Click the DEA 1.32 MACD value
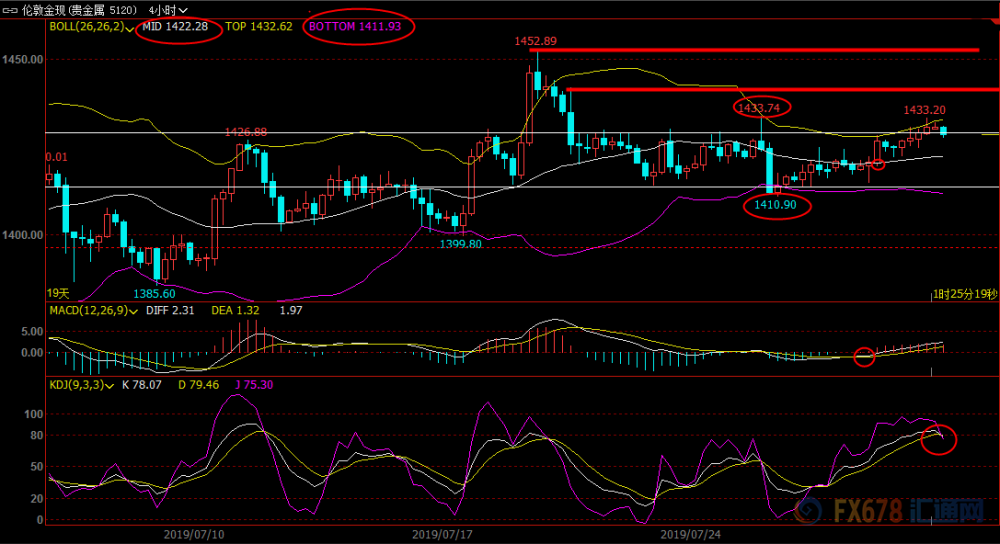The width and height of the screenshot is (1000, 544). [x=235, y=311]
